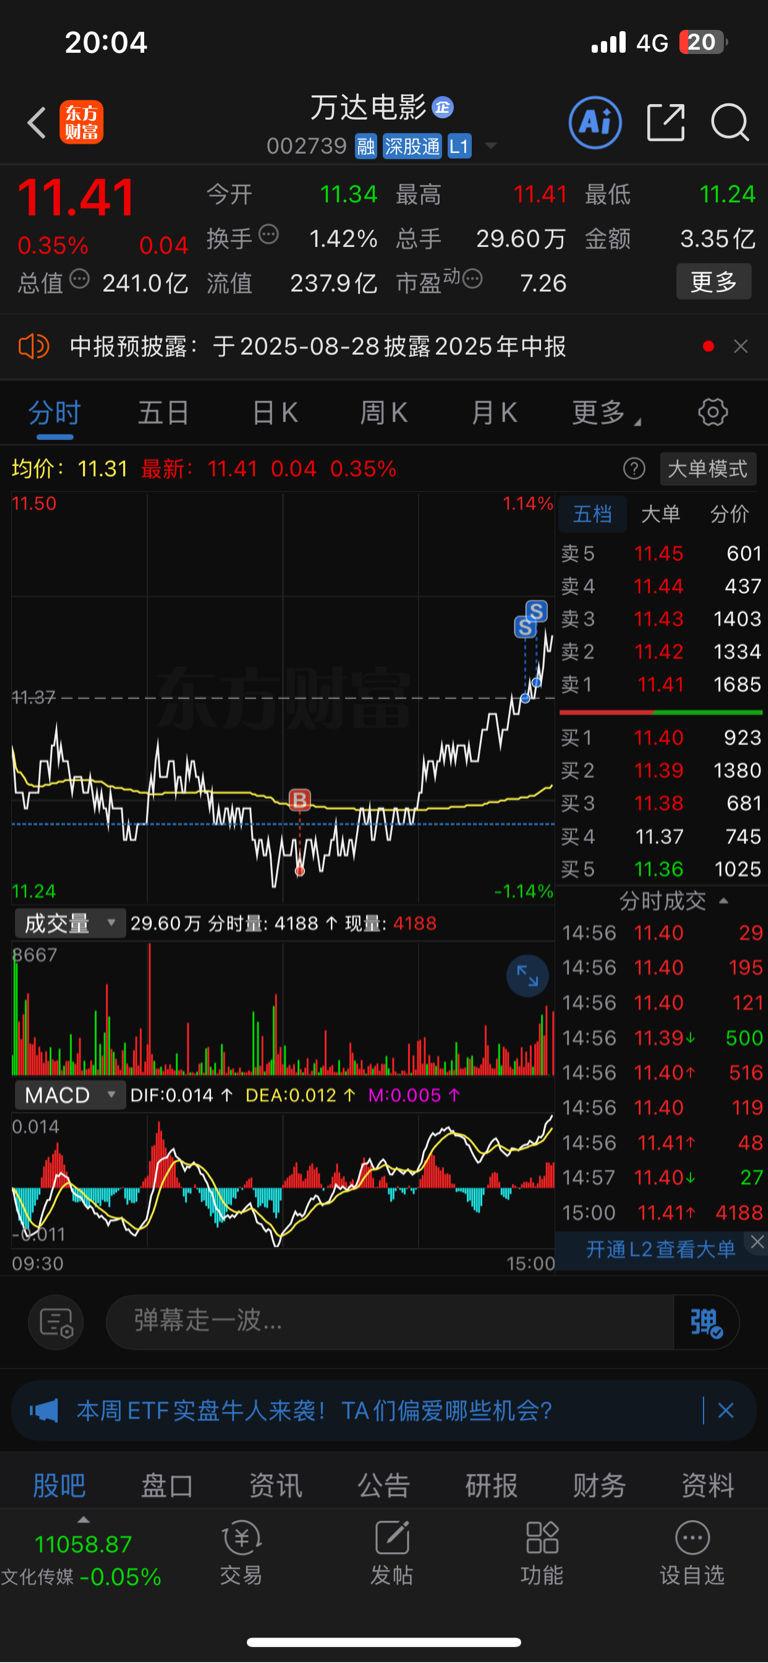
Task: Tap L1 level tag
Action: click(x=459, y=147)
